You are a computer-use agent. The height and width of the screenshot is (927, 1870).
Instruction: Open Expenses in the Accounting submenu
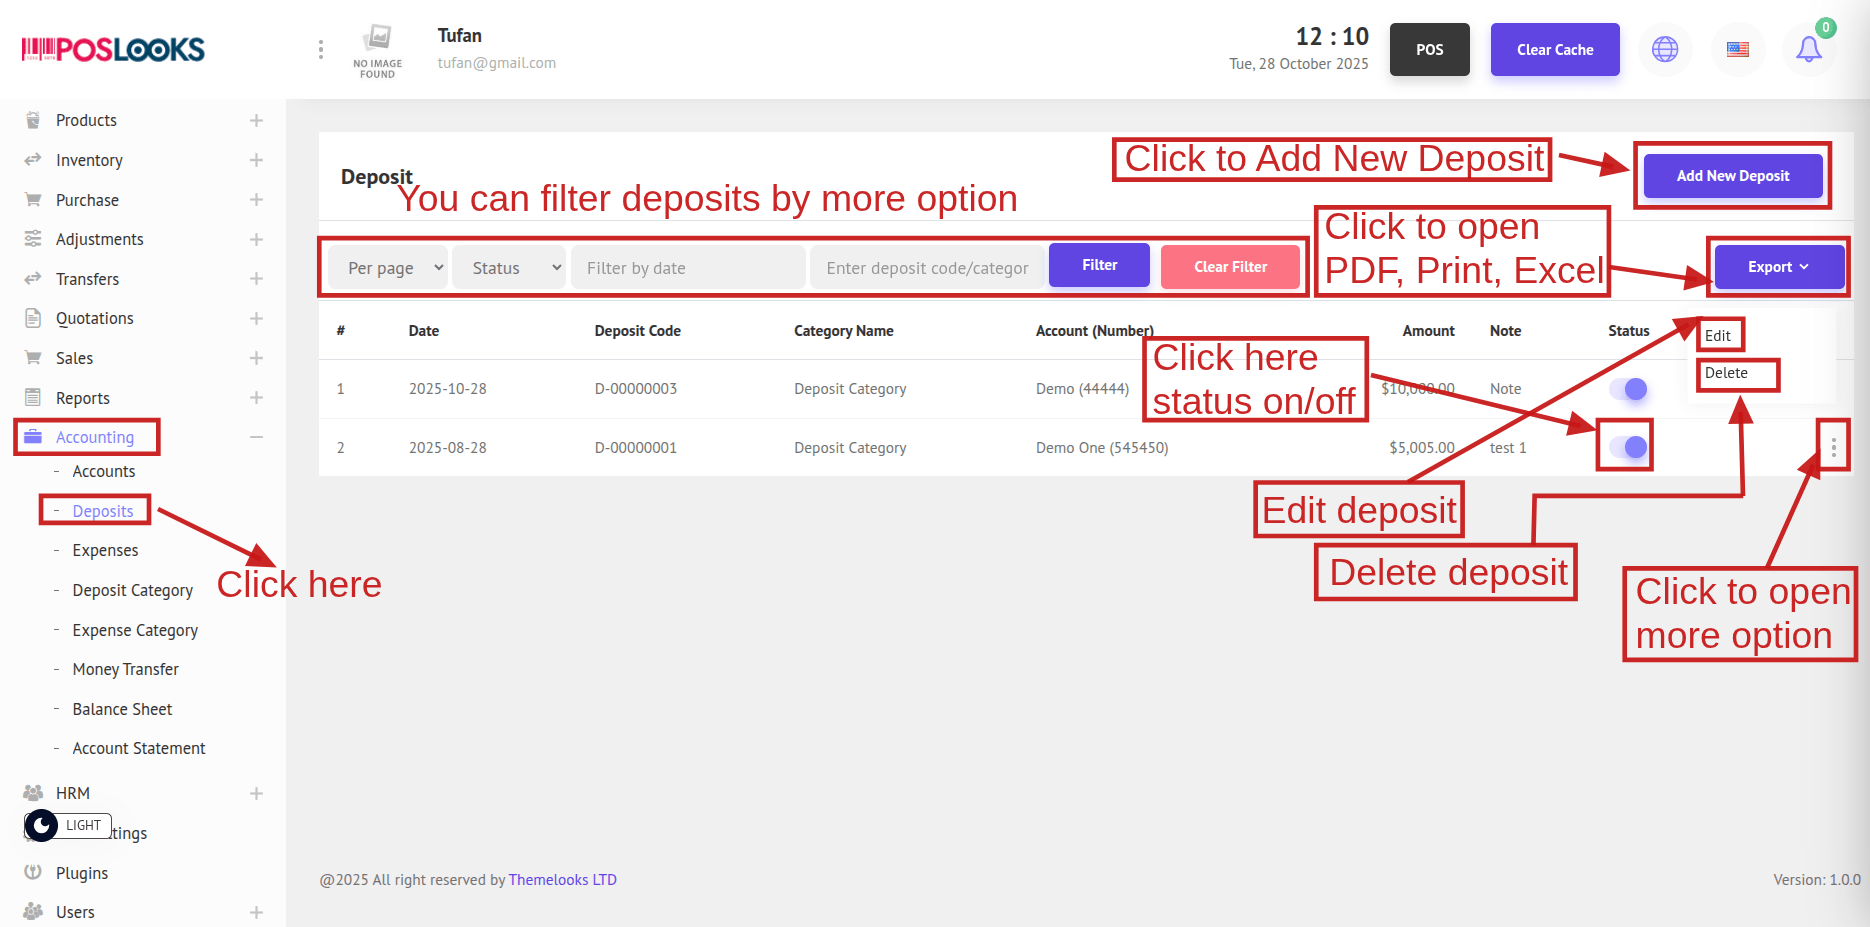(105, 551)
